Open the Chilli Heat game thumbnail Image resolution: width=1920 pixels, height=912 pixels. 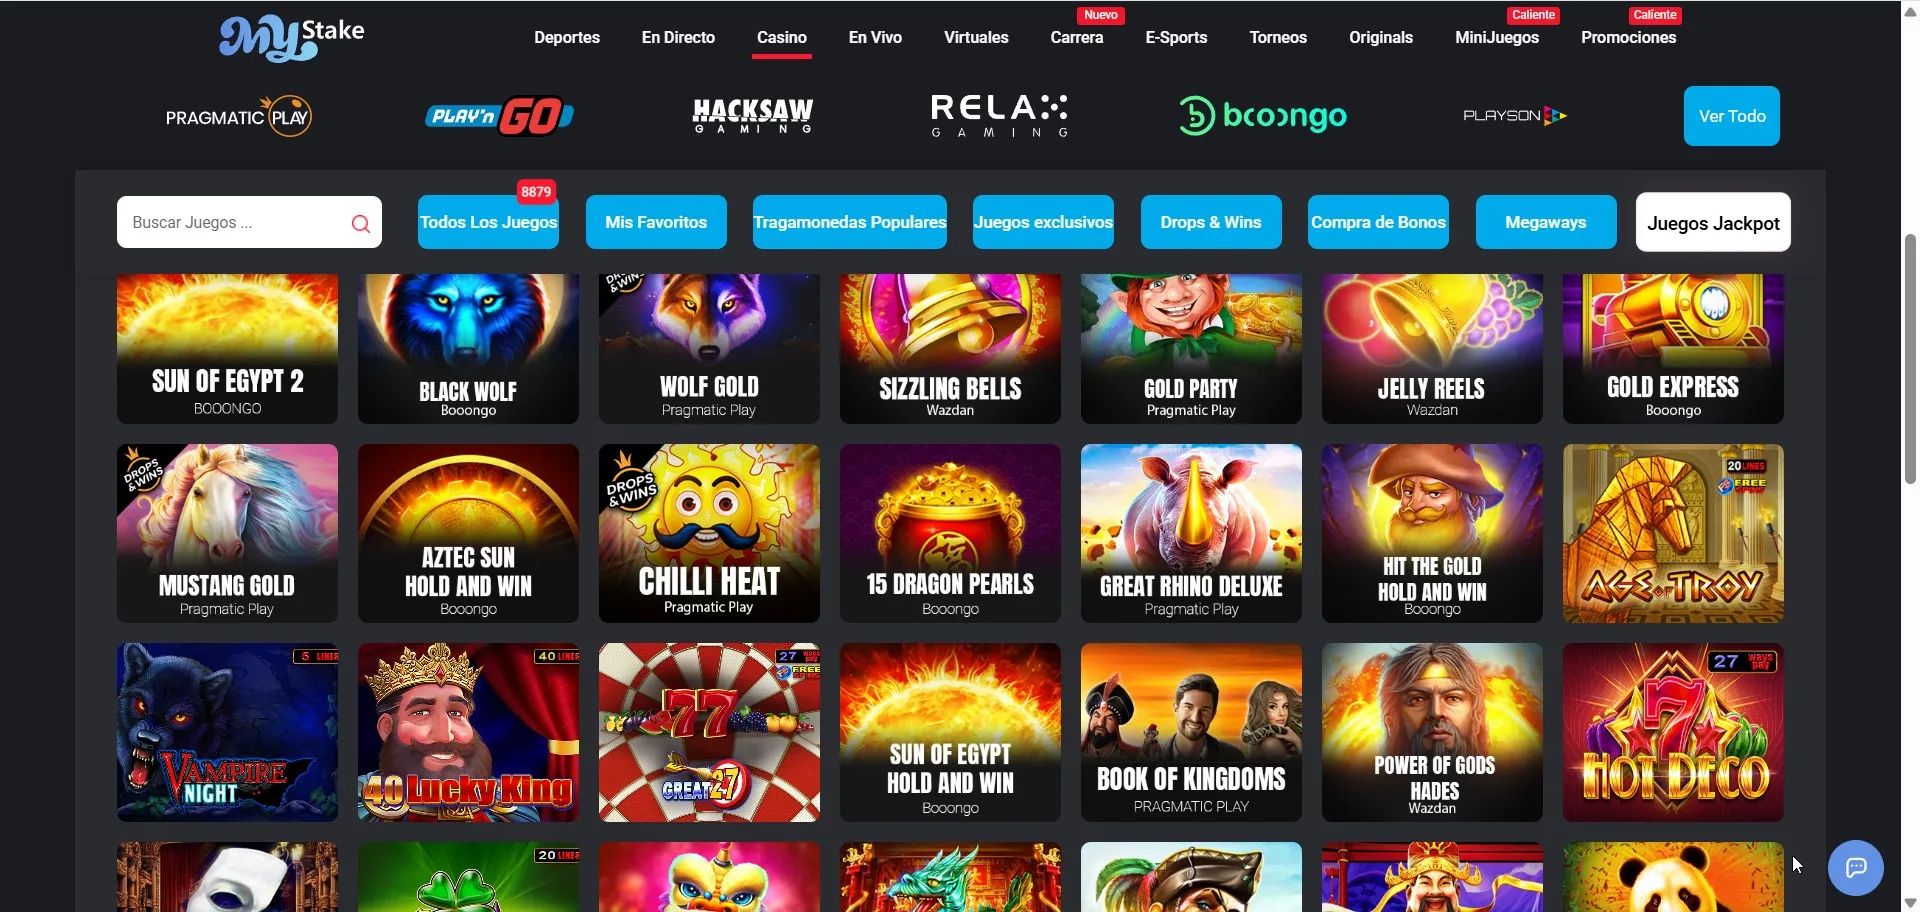709,533
